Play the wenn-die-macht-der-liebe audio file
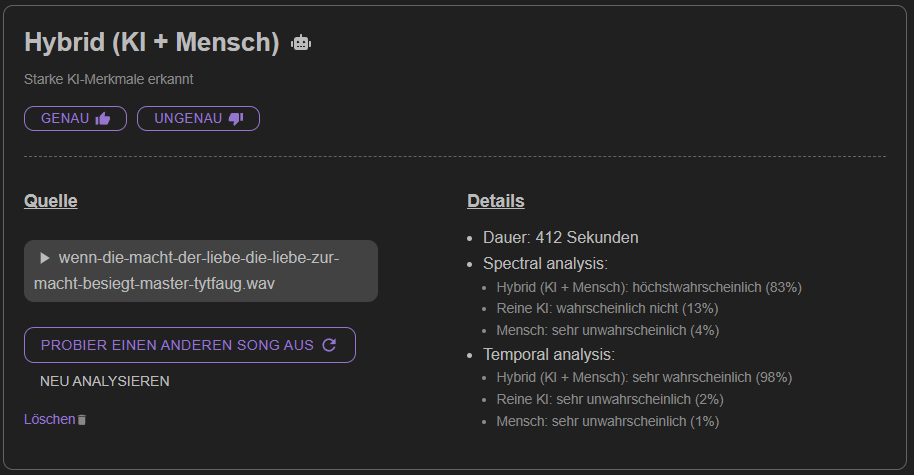 [45, 258]
